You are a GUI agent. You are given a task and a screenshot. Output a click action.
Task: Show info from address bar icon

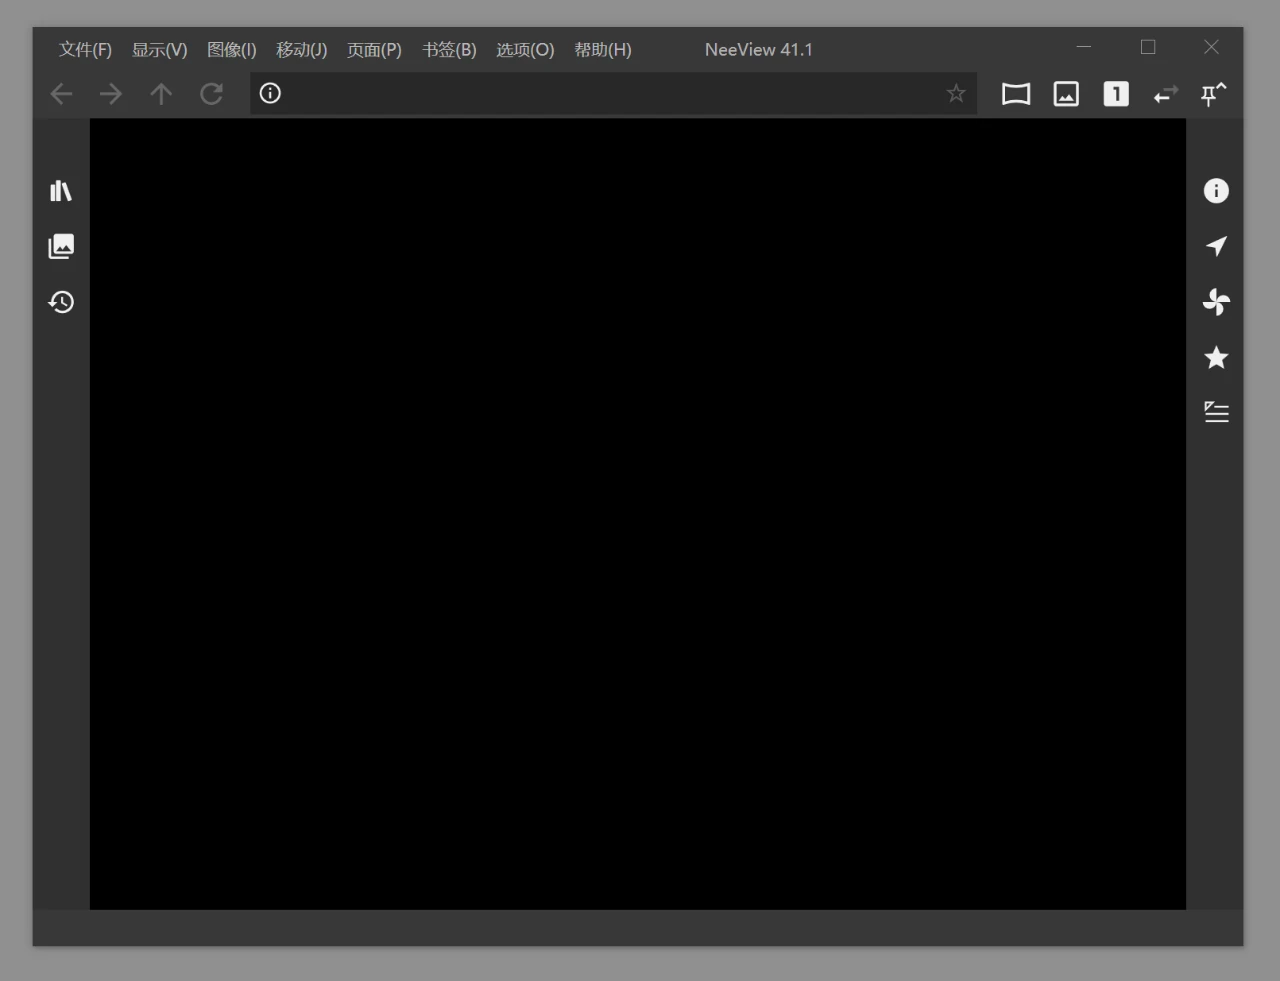pyautogui.click(x=270, y=93)
